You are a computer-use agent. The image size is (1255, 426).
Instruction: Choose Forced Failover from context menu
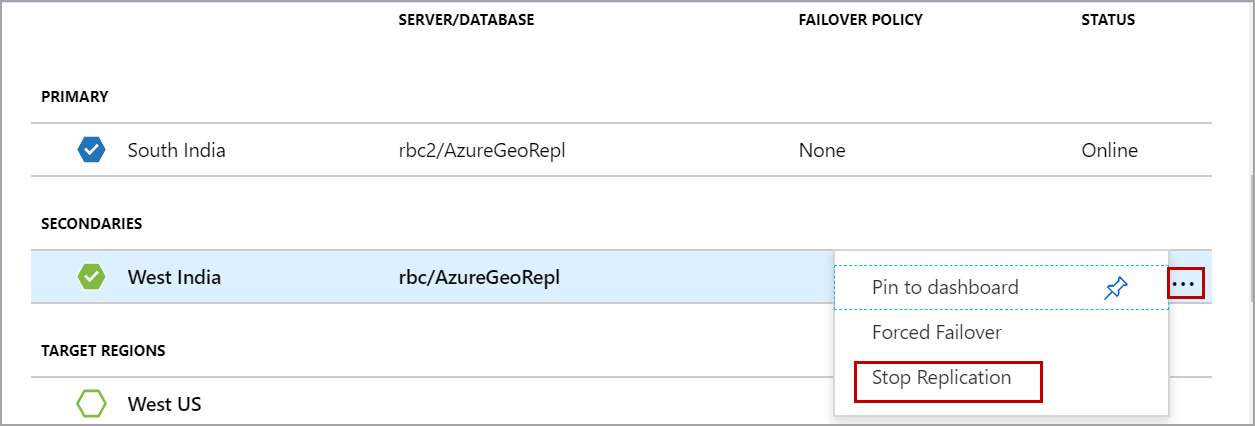click(x=936, y=332)
